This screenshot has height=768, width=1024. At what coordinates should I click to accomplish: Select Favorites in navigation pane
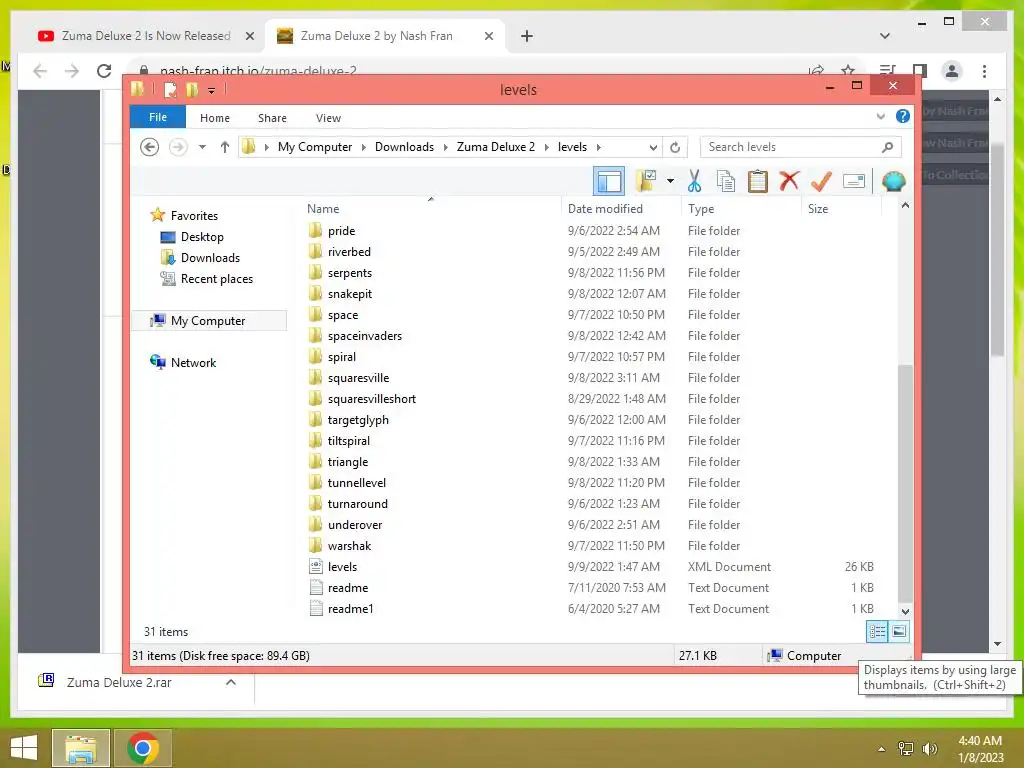[194, 216]
